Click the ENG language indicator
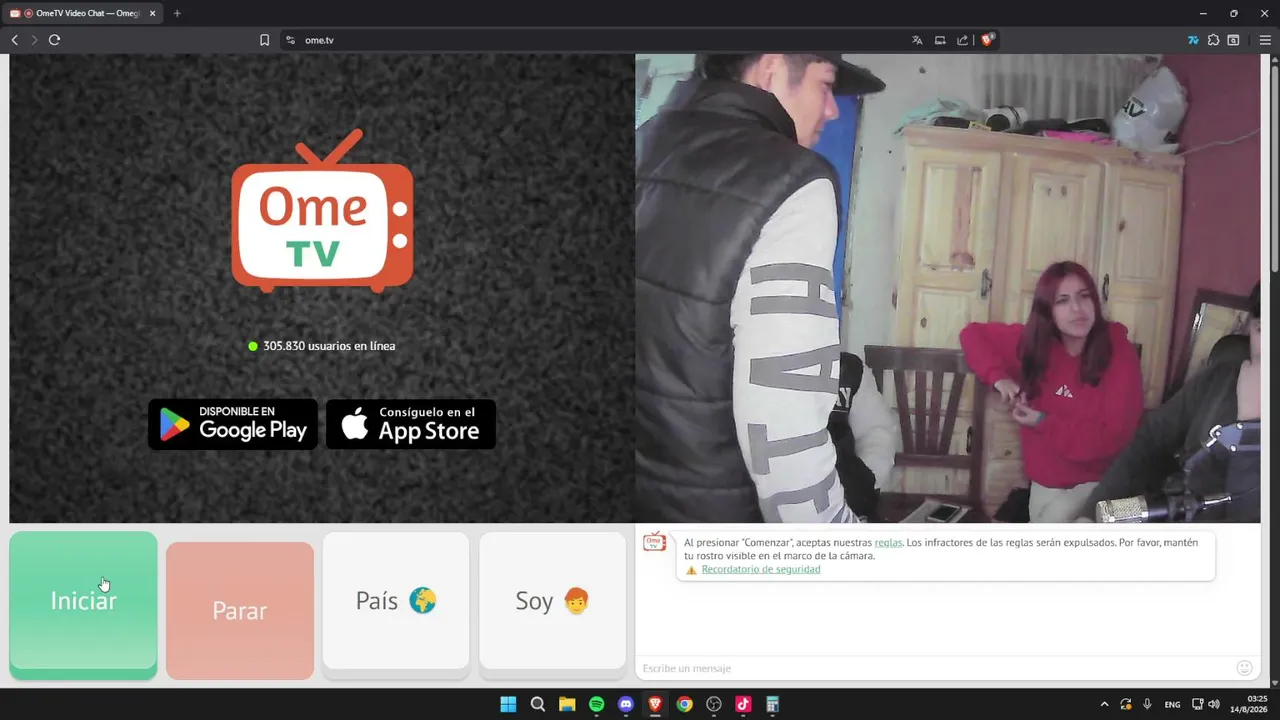 pyautogui.click(x=1172, y=704)
